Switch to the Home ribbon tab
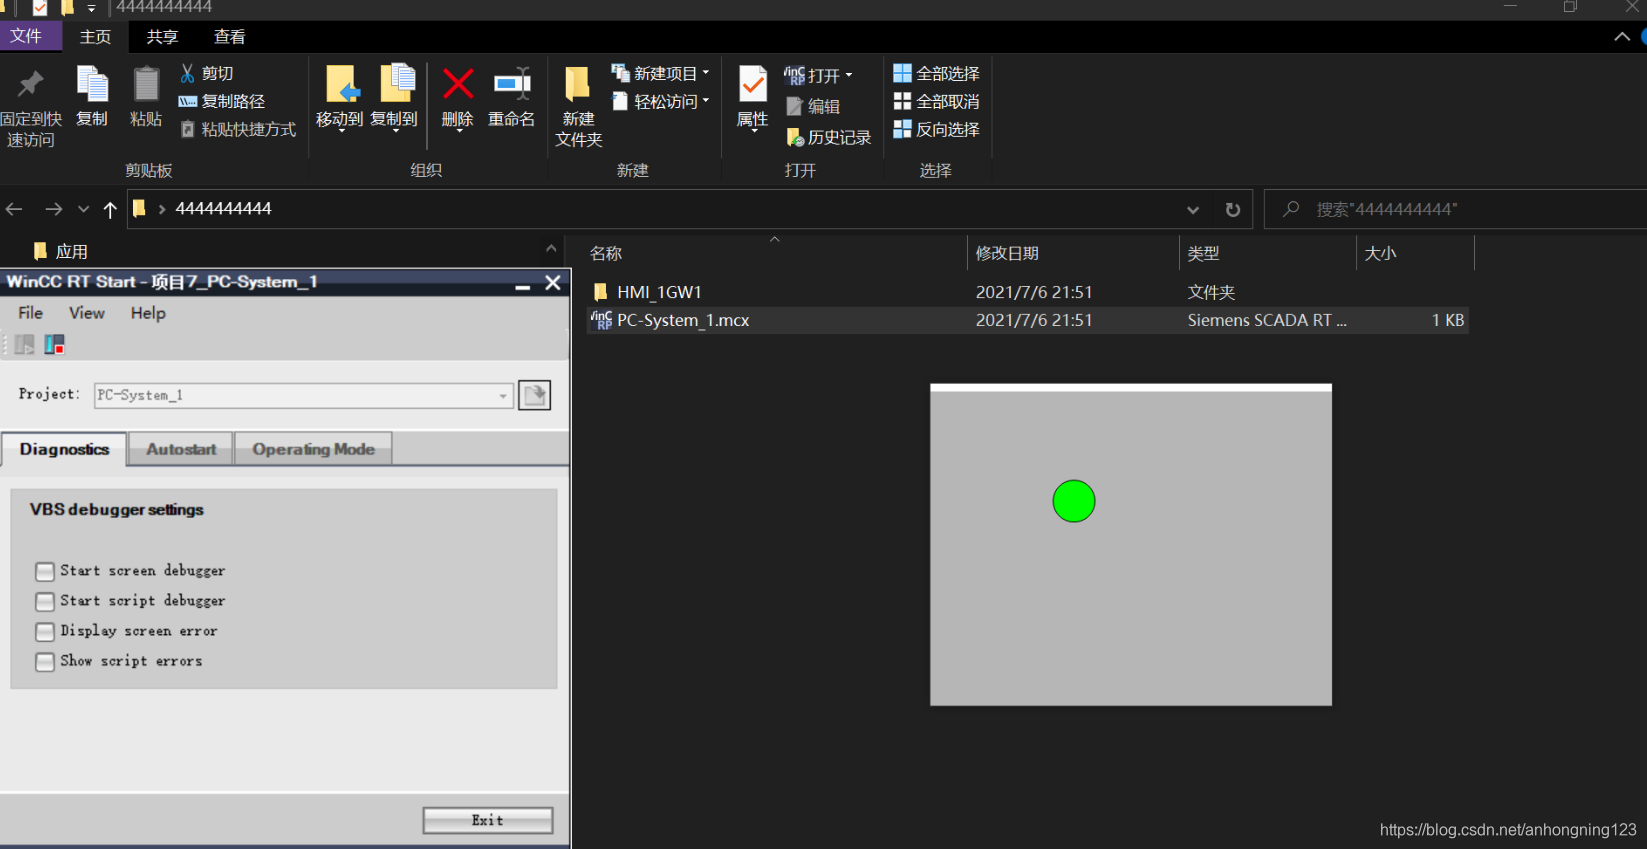The width and height of the screenshot is (1647, 849). (95, 36)
